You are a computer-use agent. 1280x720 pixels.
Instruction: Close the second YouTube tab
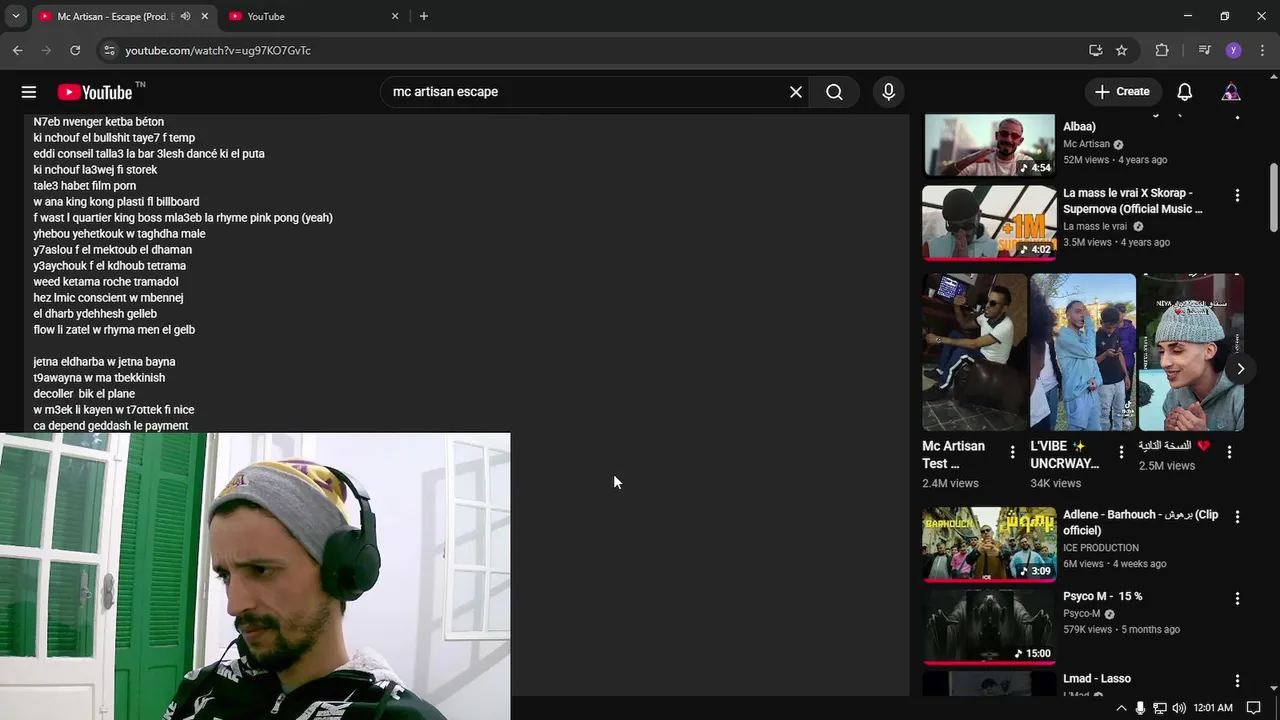click(x=395, y=16)
